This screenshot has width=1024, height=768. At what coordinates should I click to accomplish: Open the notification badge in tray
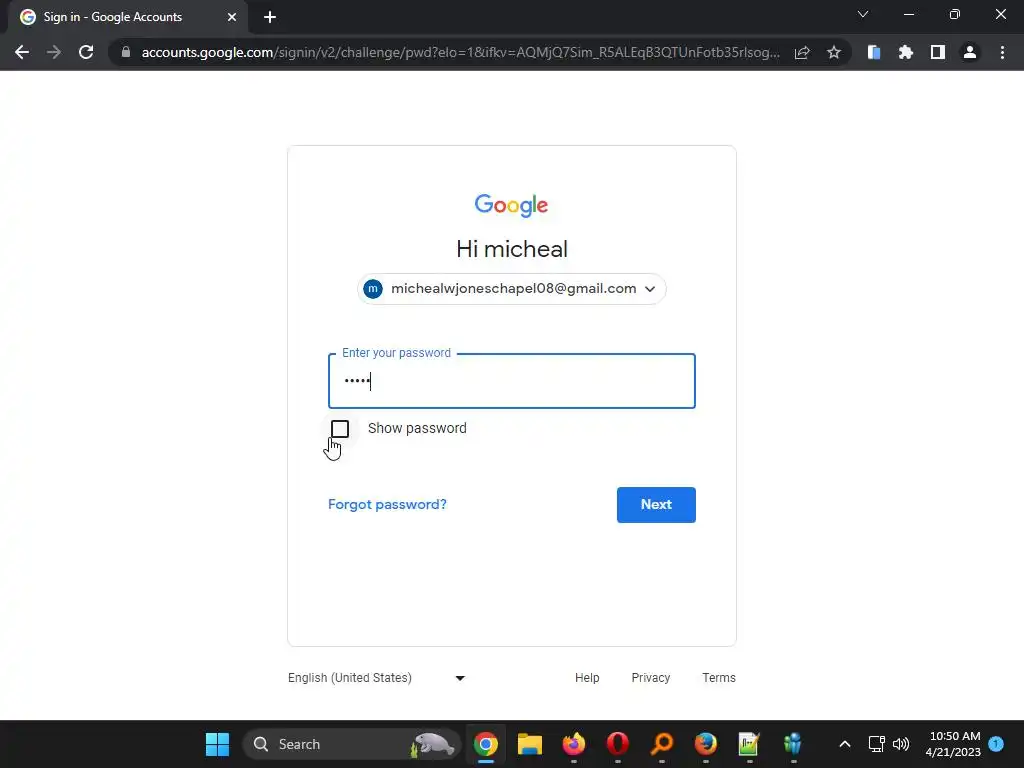pos(996,744)
